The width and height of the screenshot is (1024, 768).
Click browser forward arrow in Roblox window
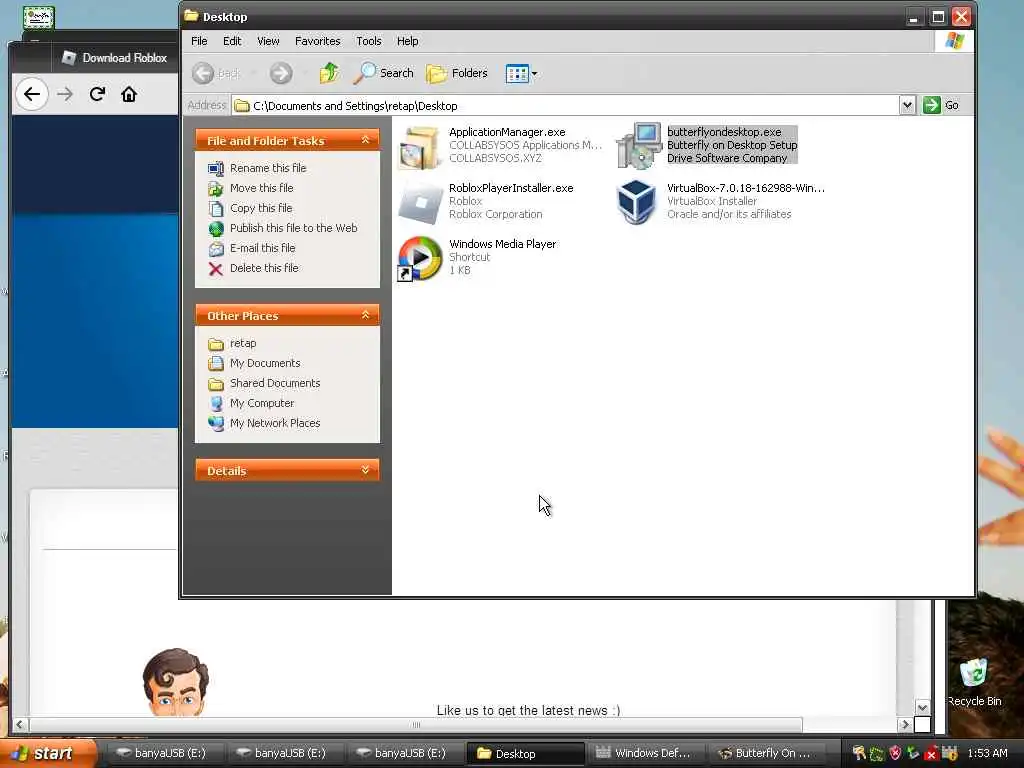[x=65, y=94]
